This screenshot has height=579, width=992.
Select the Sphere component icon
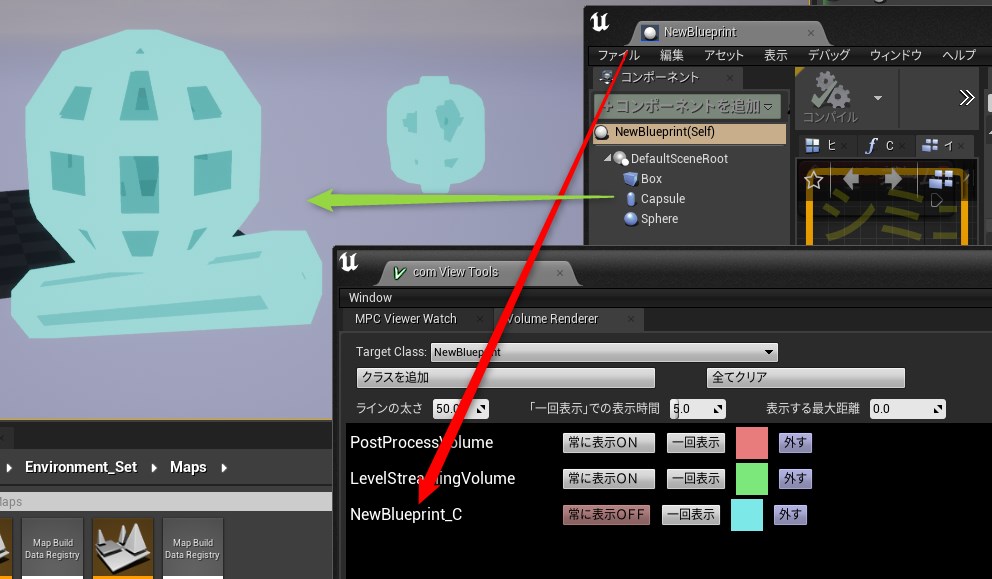(631, 219)
